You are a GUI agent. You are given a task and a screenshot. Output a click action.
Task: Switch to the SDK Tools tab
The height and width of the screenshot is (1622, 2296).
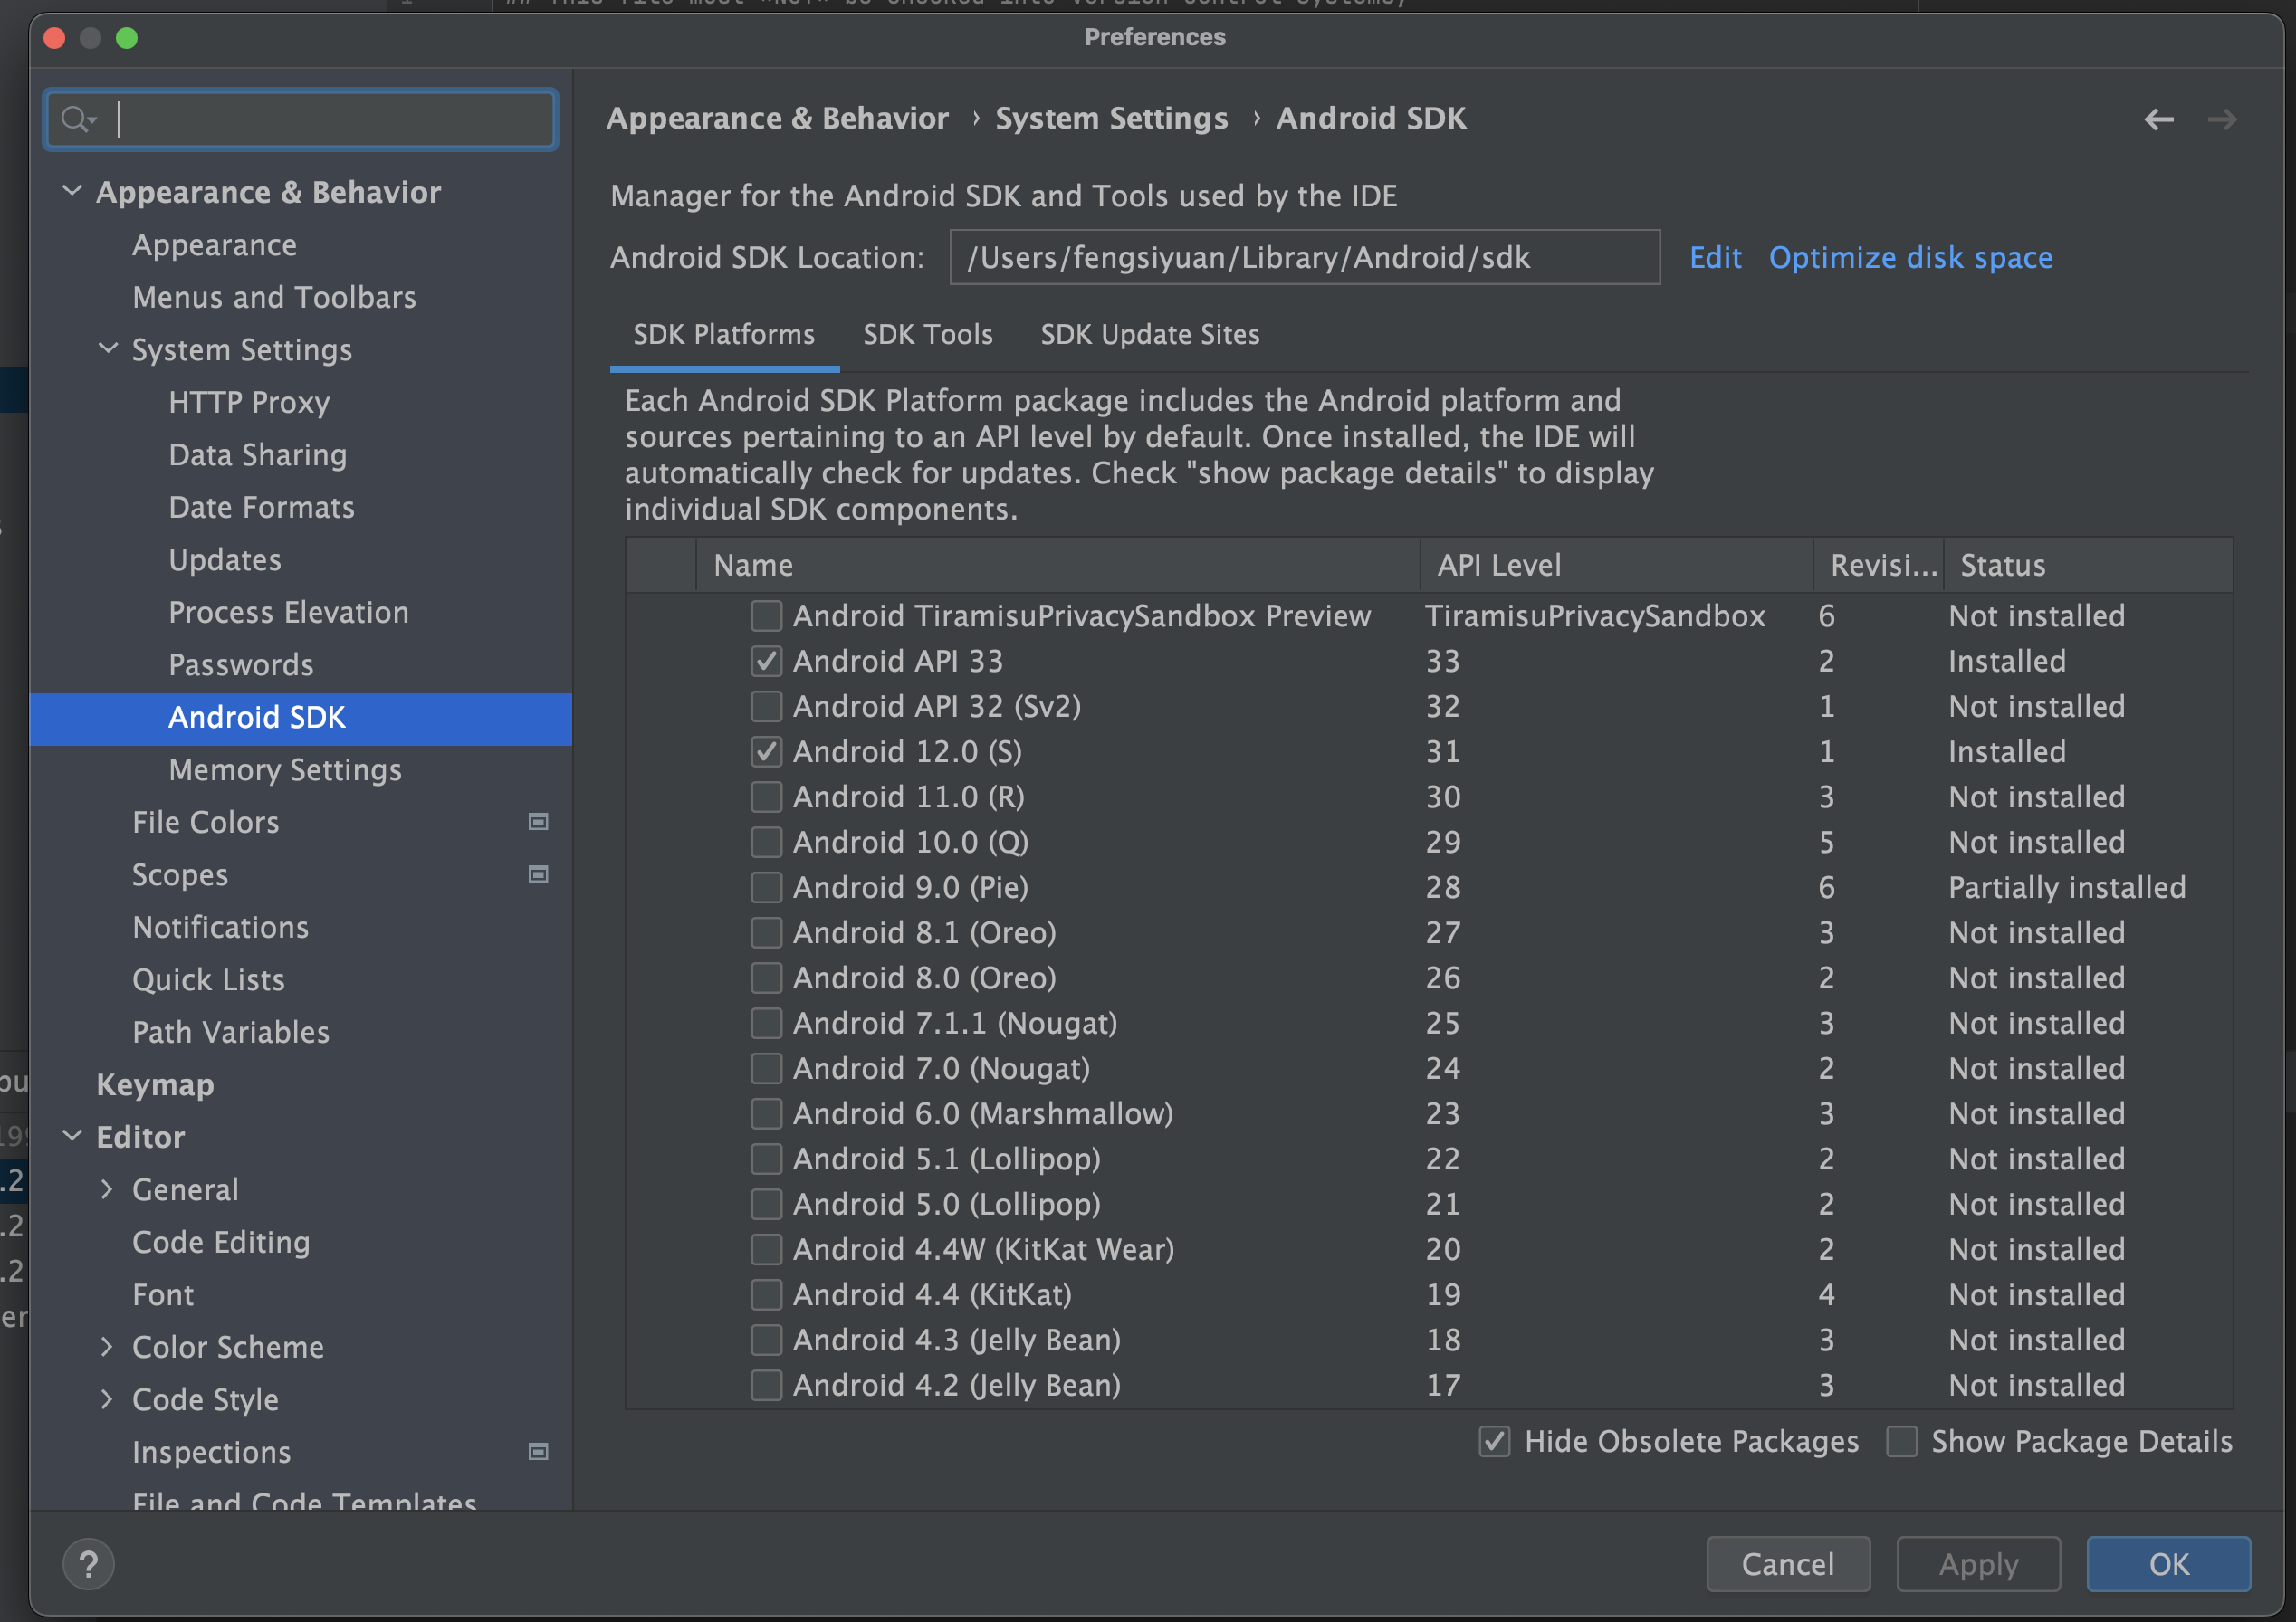tap(927, 335)
